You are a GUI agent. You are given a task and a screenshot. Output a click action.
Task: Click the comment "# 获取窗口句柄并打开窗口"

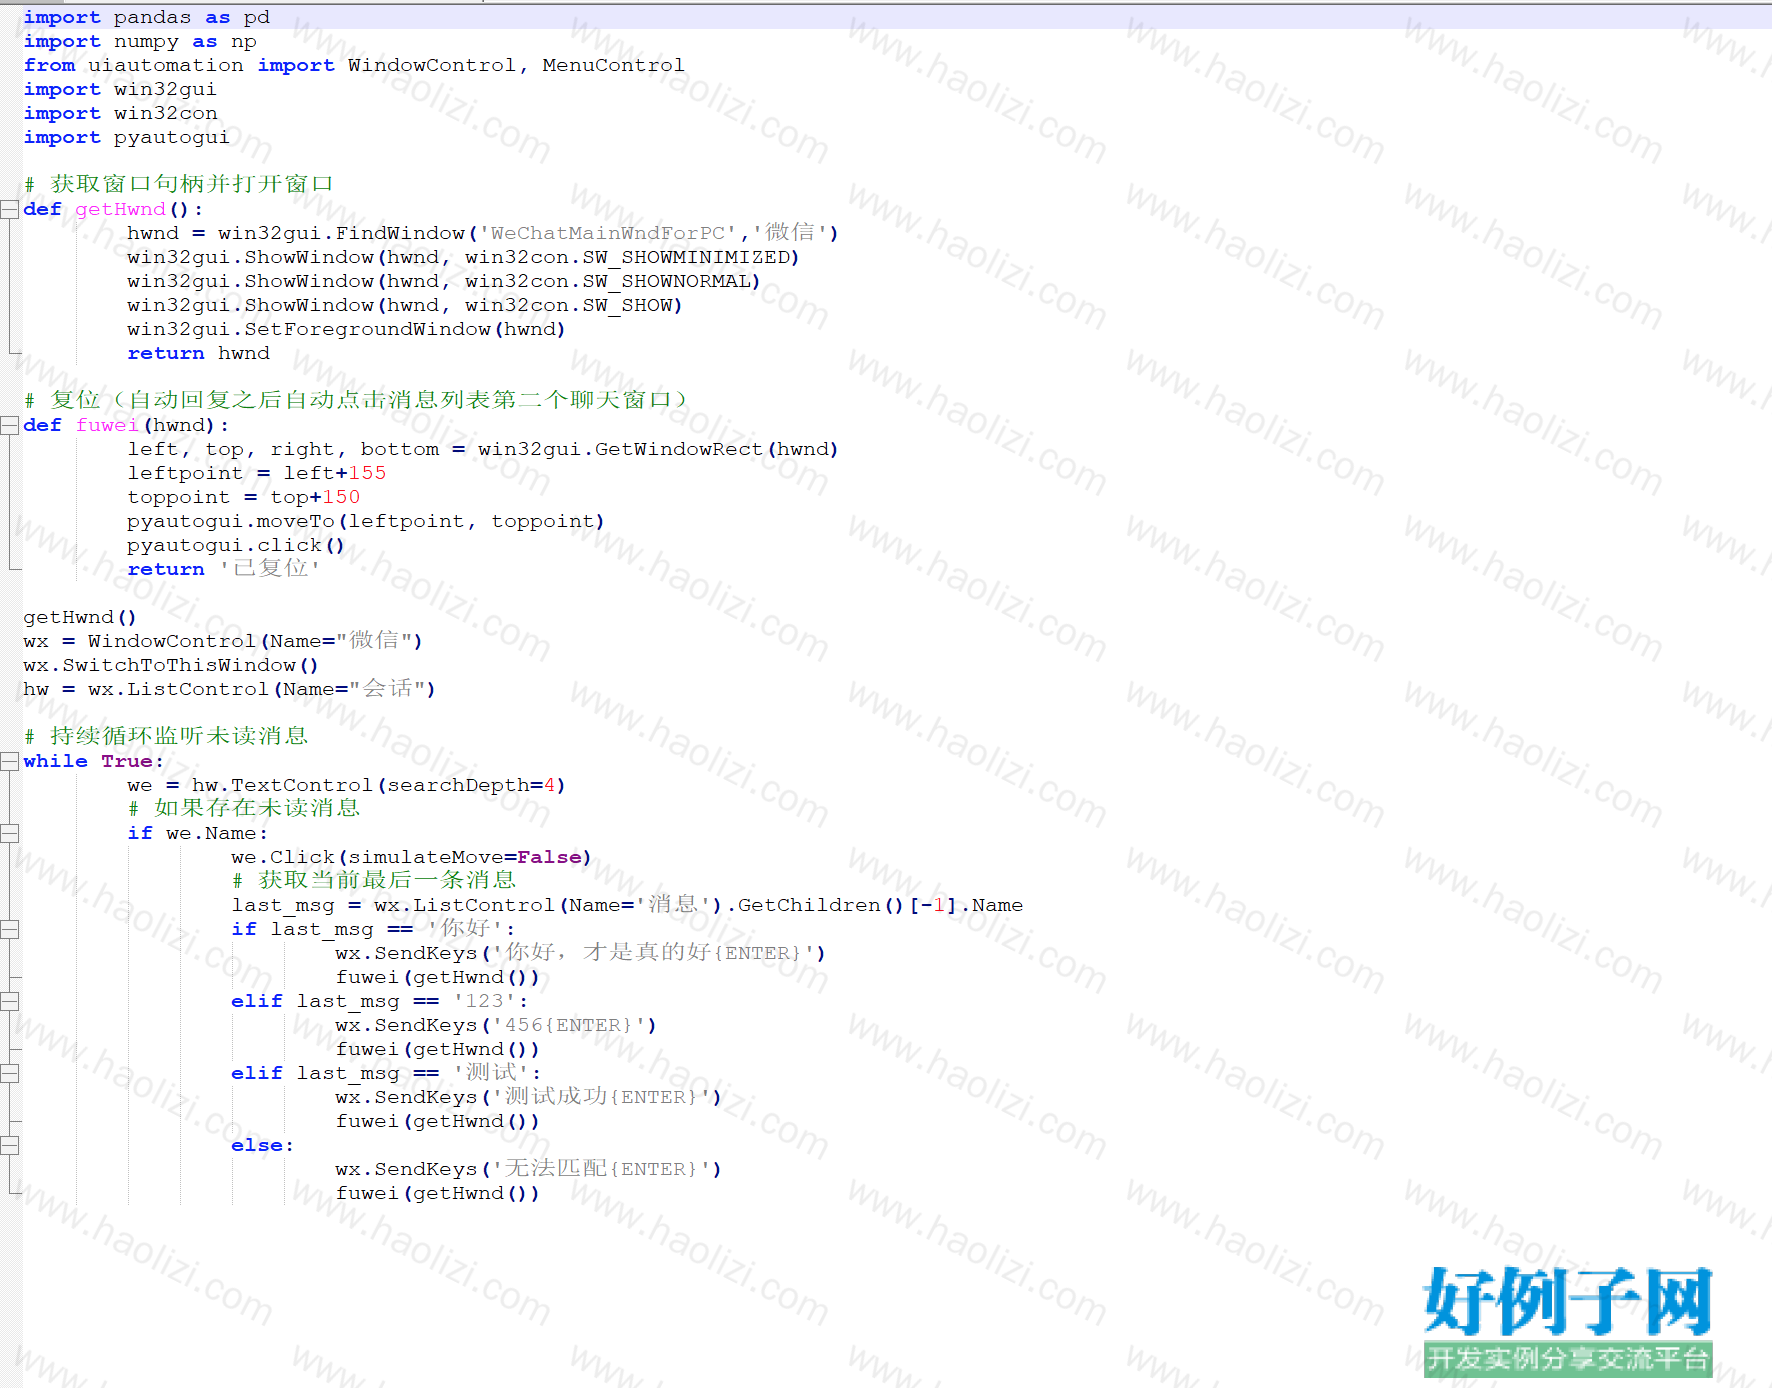coord(179,184)
